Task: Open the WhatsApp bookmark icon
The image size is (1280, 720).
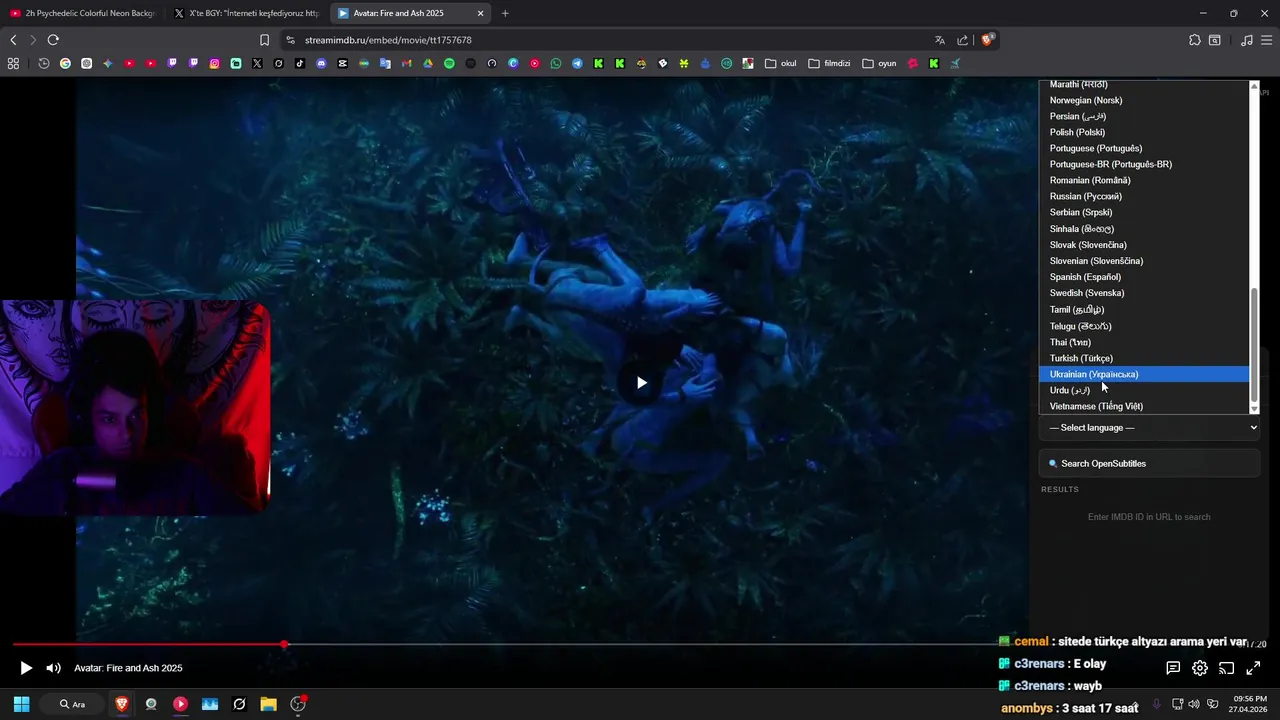Action: (x=556, y=63)
